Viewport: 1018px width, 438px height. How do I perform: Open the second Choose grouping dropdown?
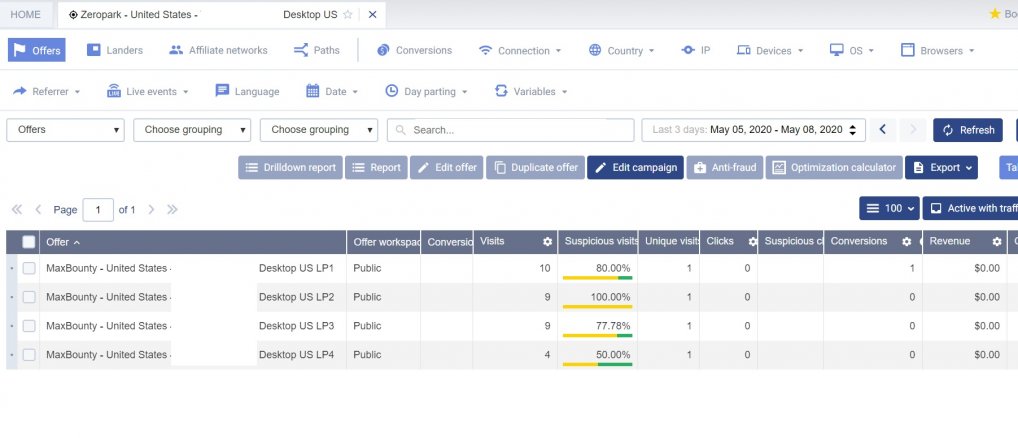coord(192,130)
